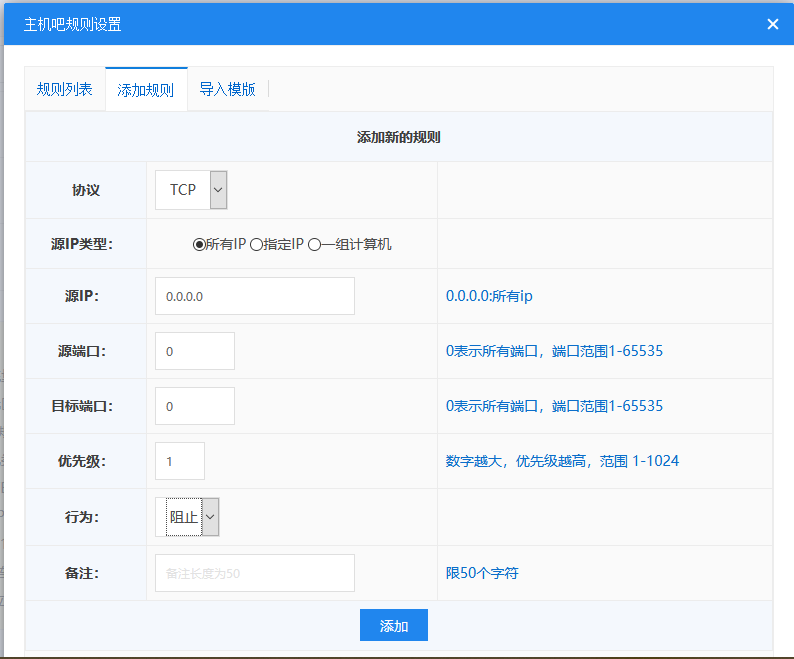Select the 一组计算机 radio option
This screenshot has height=659, width=794.
[314, 244]
